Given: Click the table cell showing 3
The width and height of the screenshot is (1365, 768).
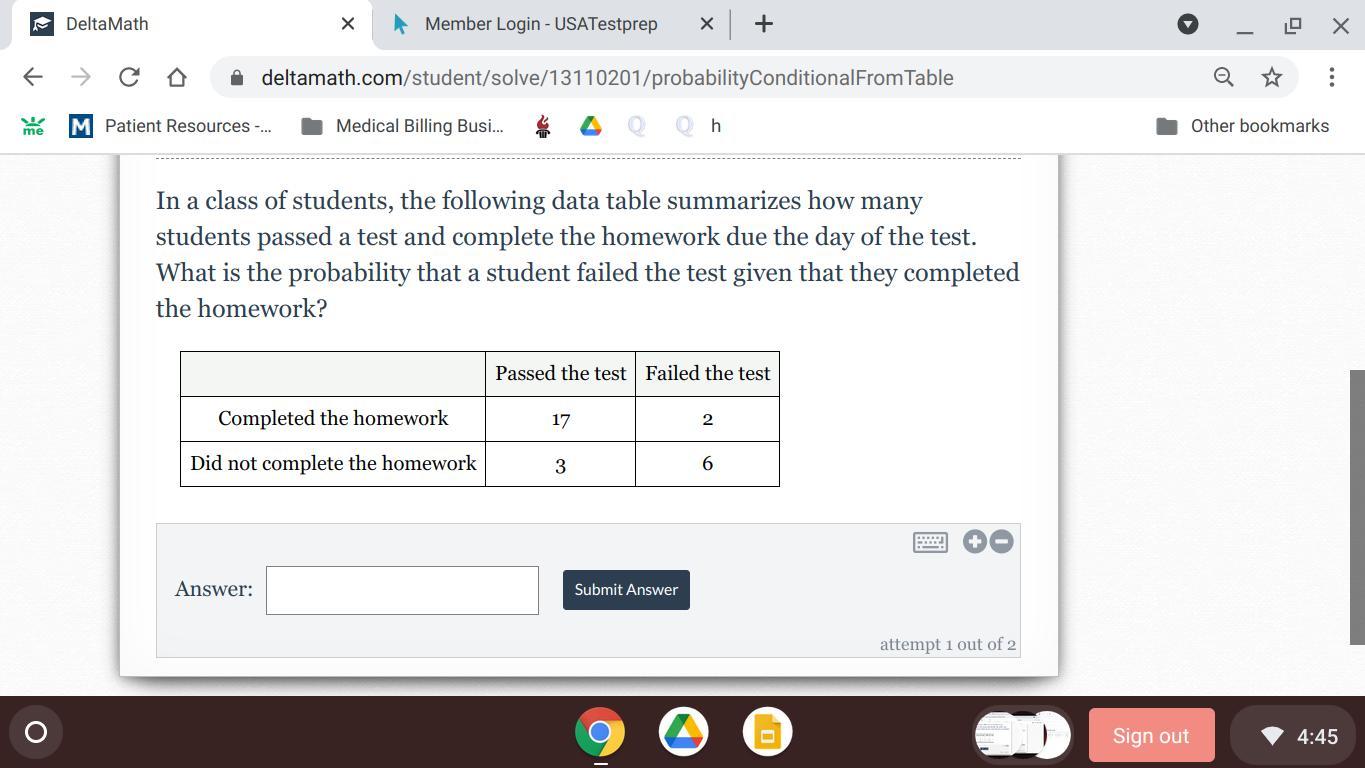Looking at the screenshot, I should click(561, 464).
